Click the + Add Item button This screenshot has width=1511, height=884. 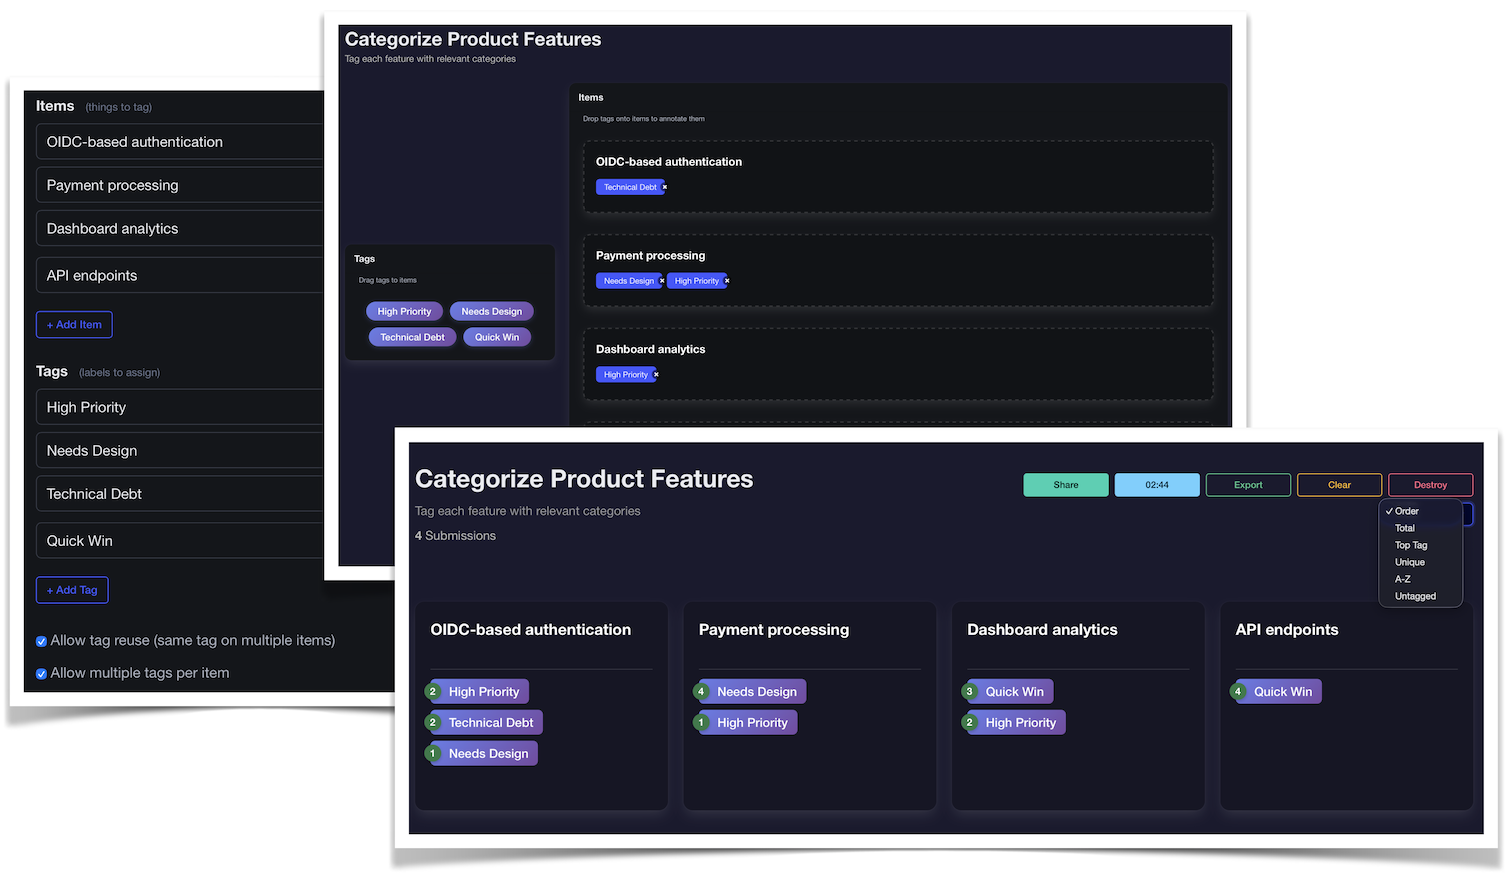click(x=74, y=325)
